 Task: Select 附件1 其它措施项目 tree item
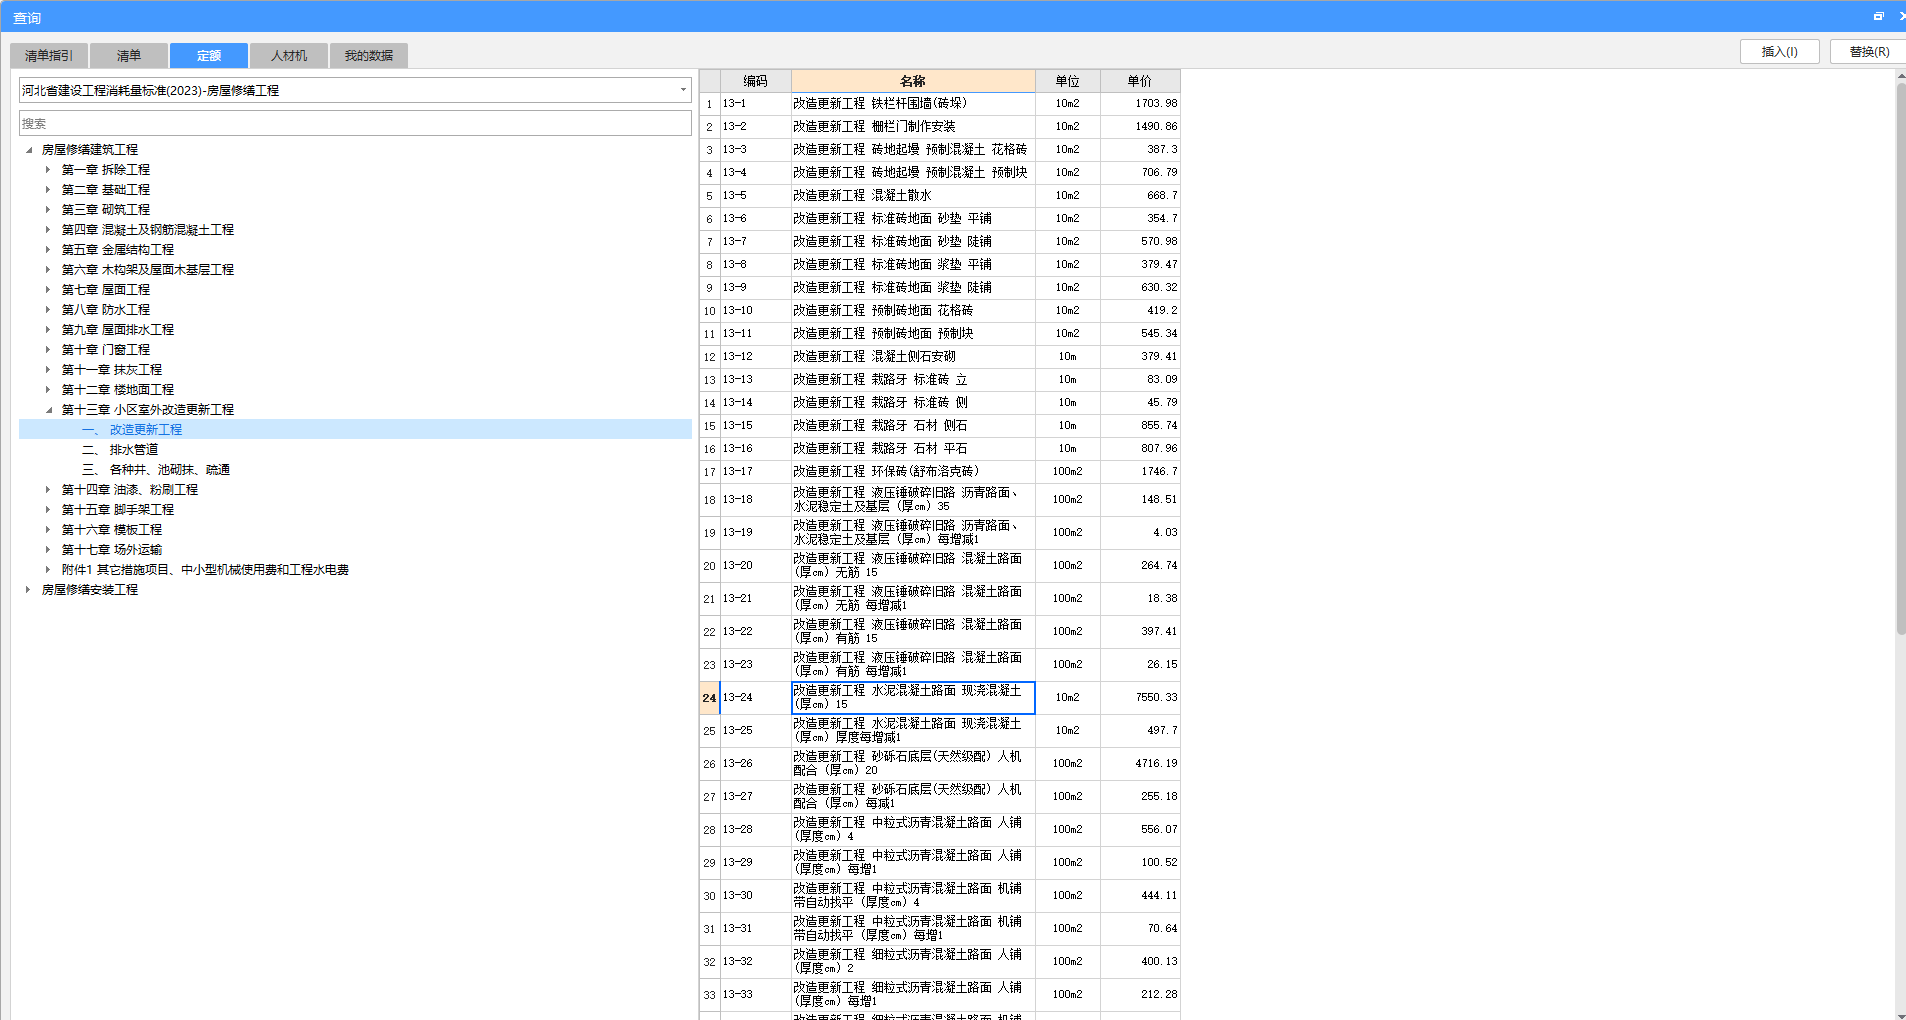click(x=205, y=570)
